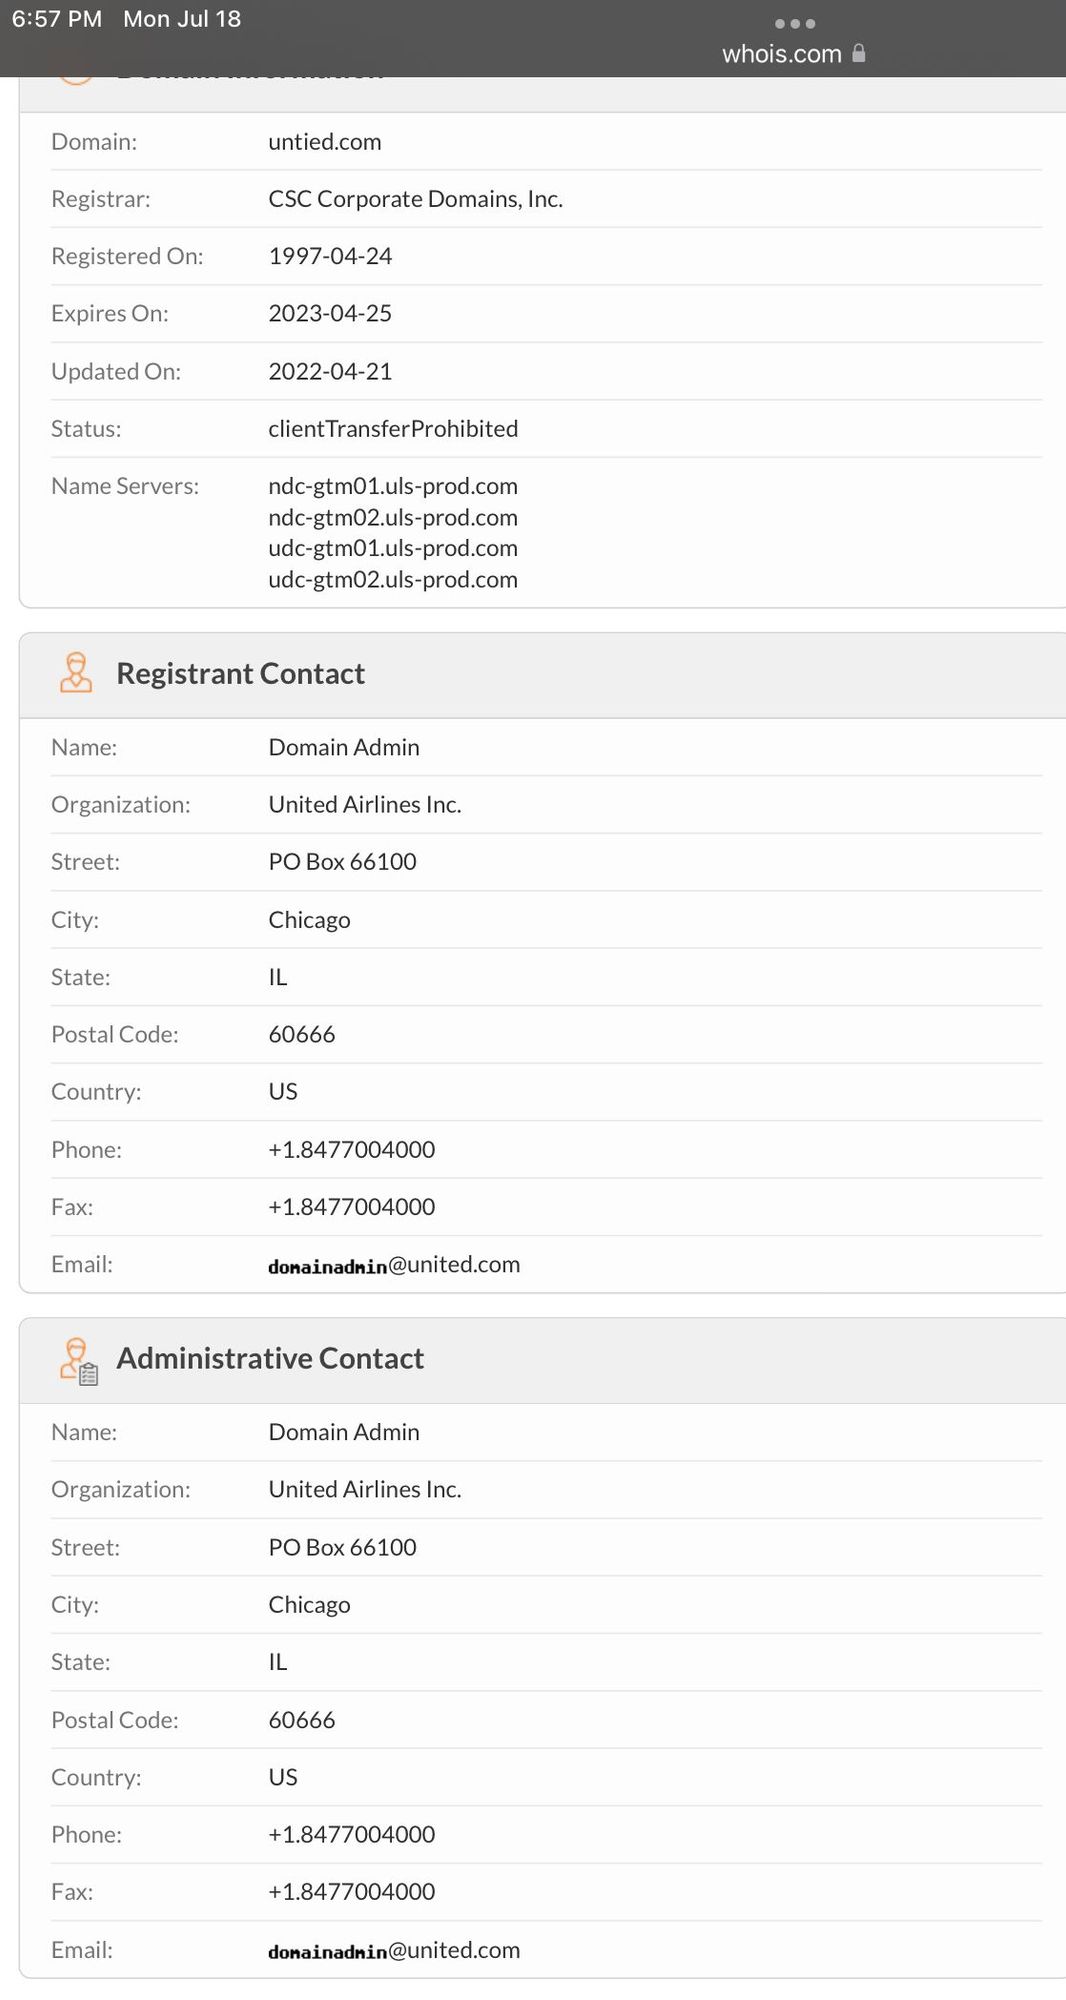Open the three-dot multitasking menu
Viewport: 1066px width, 2000px height.
795,23
